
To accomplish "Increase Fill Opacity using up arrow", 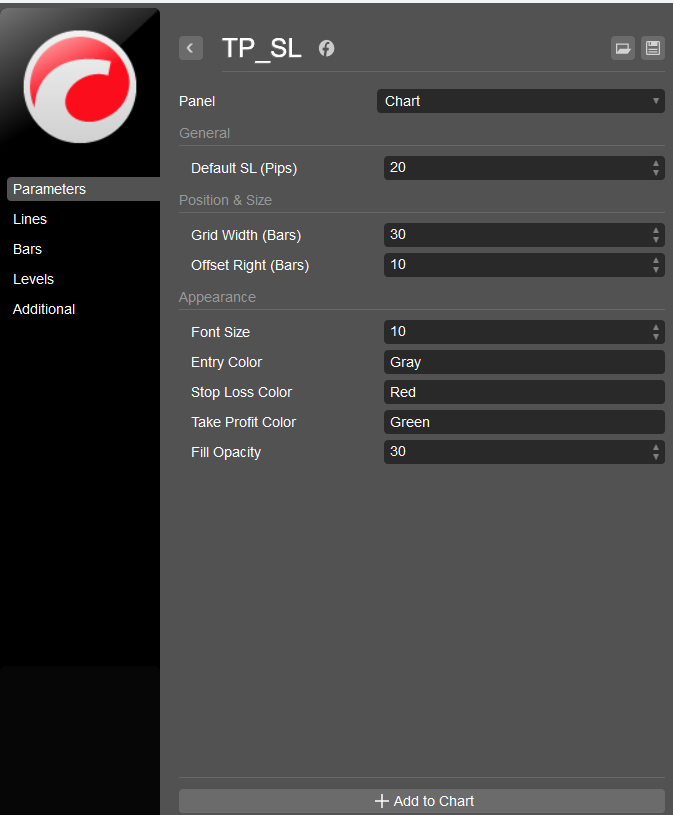I will [x=656, y=448].
